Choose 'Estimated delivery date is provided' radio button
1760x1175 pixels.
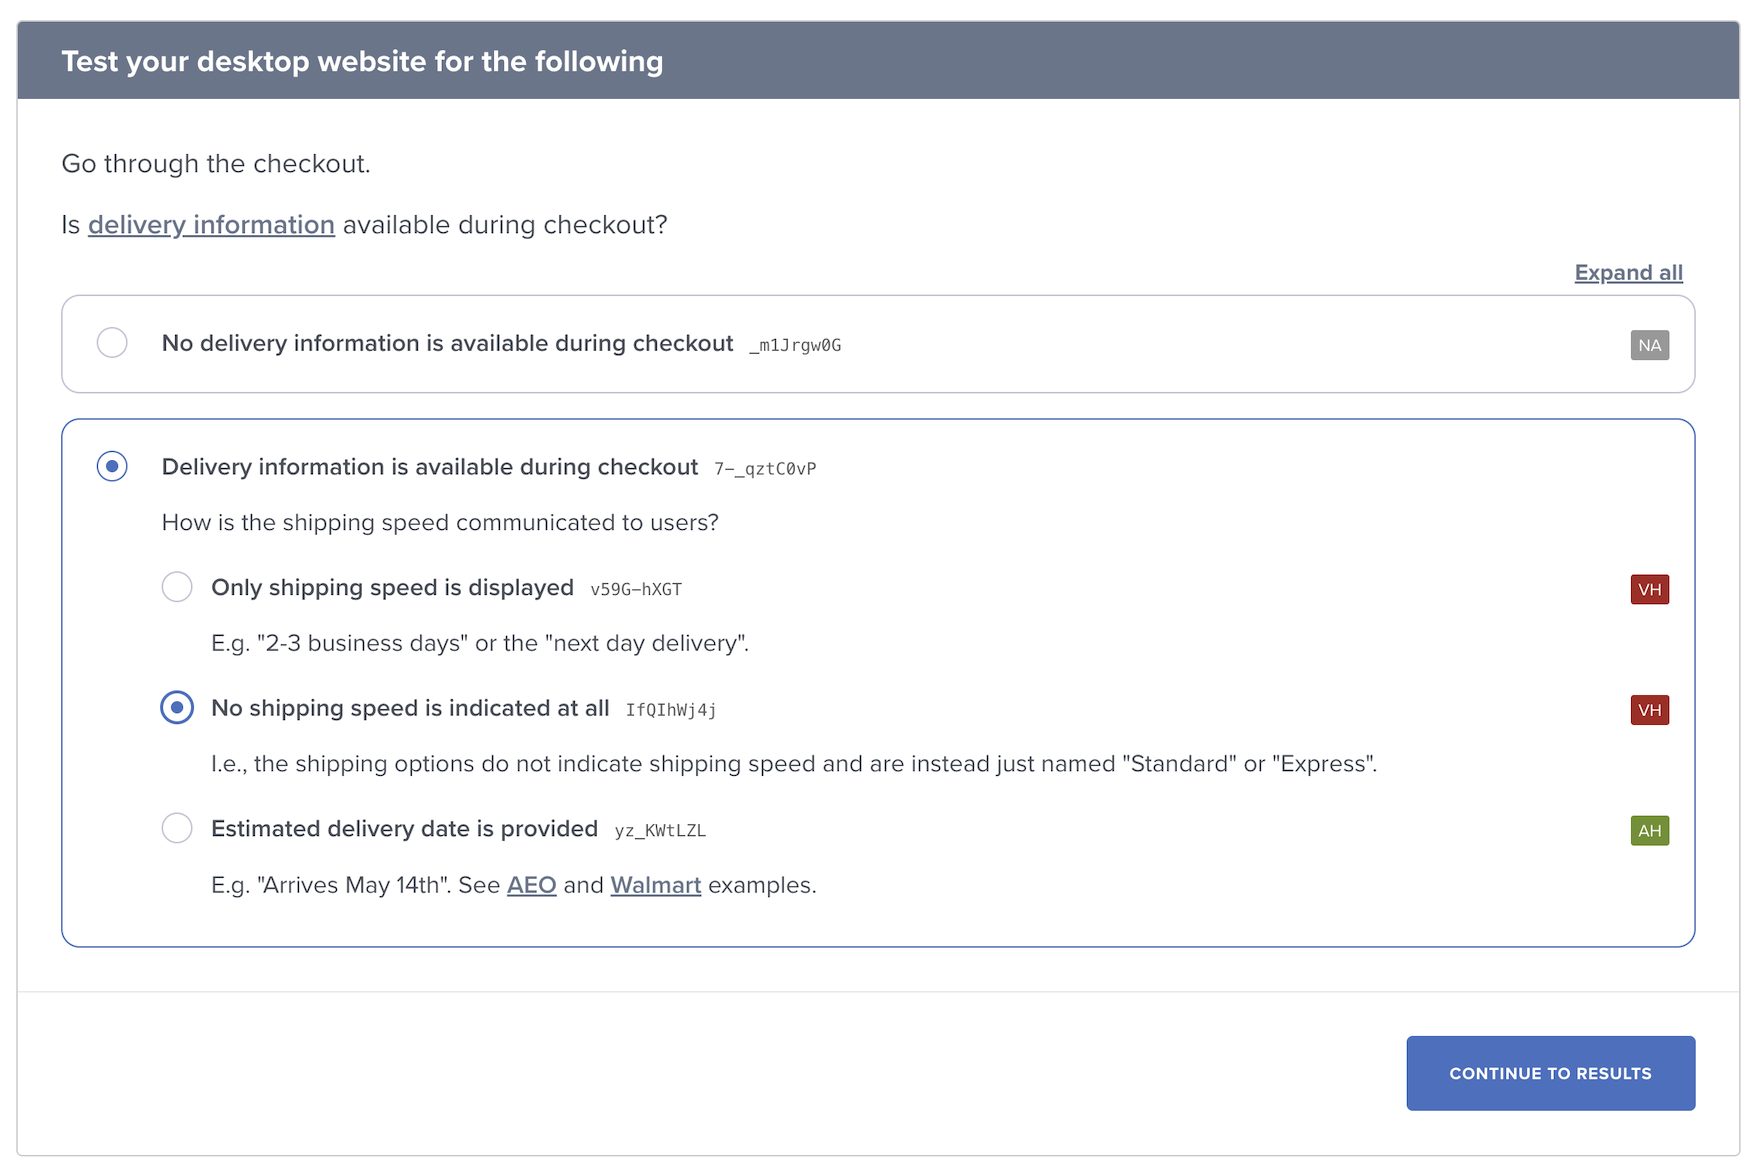pos(177,829)
